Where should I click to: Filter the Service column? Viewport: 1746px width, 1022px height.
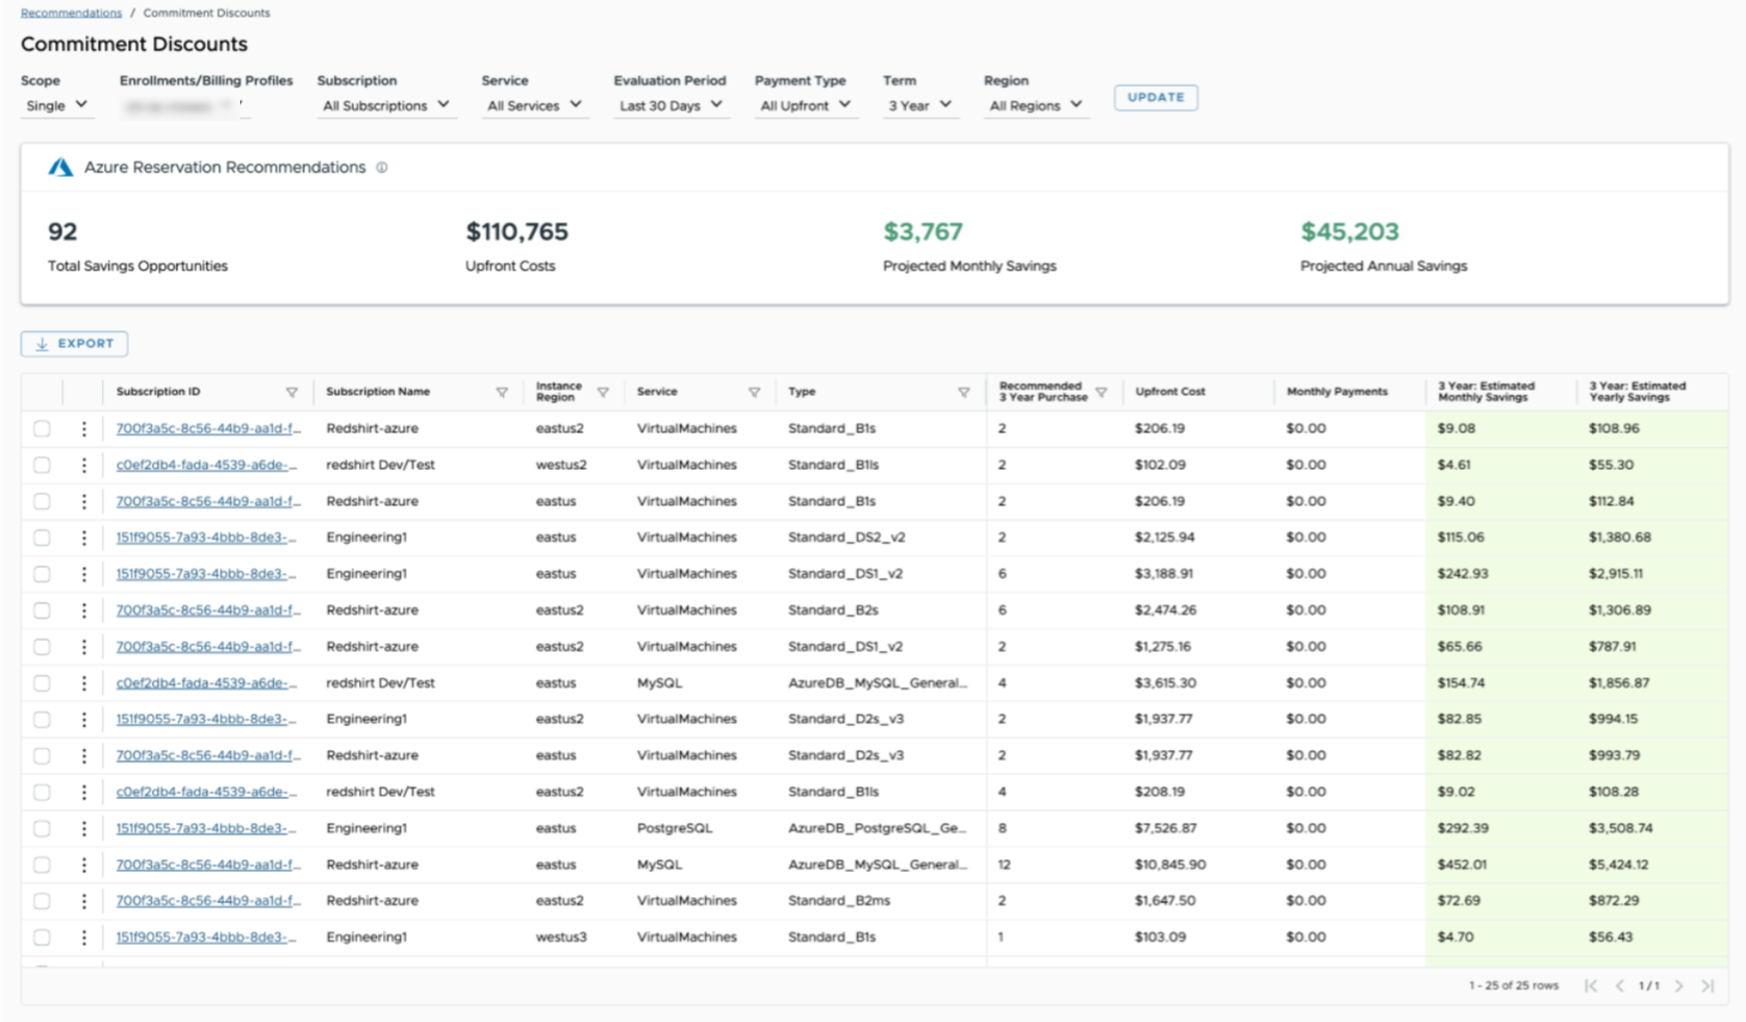click(x=754, y=392)
